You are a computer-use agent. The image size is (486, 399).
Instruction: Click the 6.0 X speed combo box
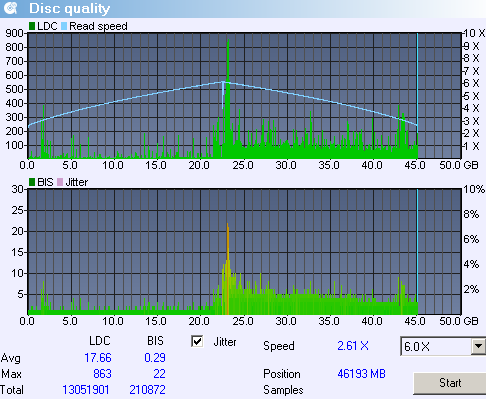tap(443, 347)
